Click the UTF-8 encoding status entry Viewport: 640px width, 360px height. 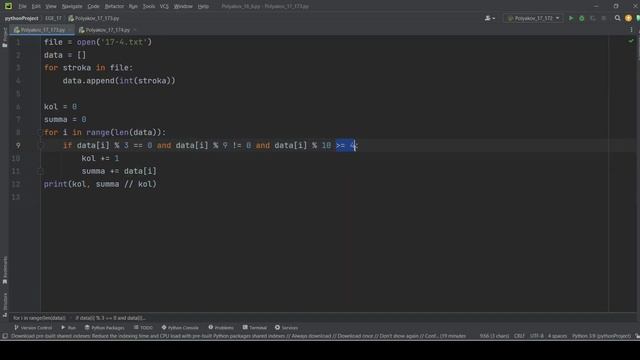click(536, 336)
